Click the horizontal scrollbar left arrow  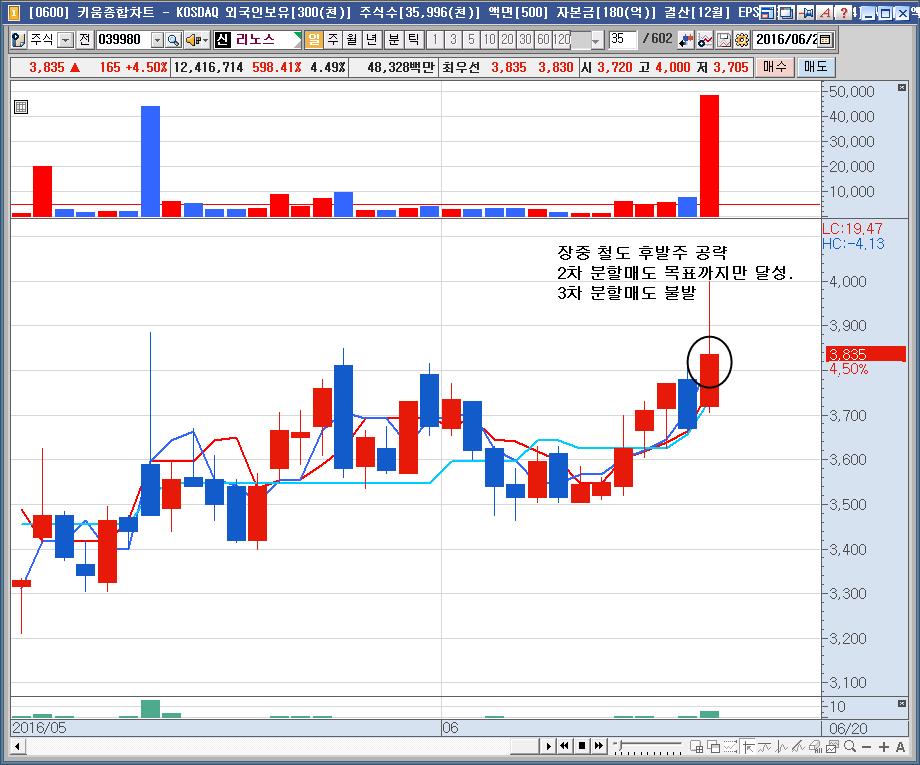(x=18, y=747)
